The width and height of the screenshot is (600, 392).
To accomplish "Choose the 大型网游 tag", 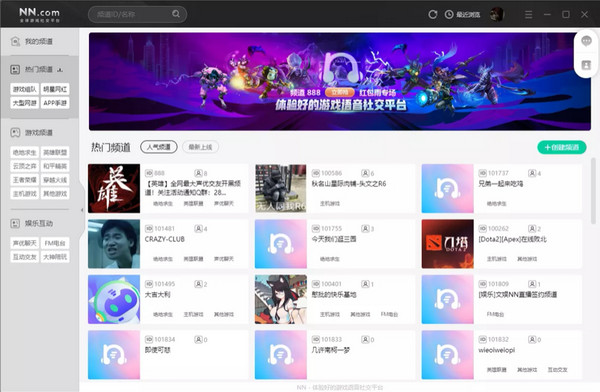I will click(x=24, y=103).
